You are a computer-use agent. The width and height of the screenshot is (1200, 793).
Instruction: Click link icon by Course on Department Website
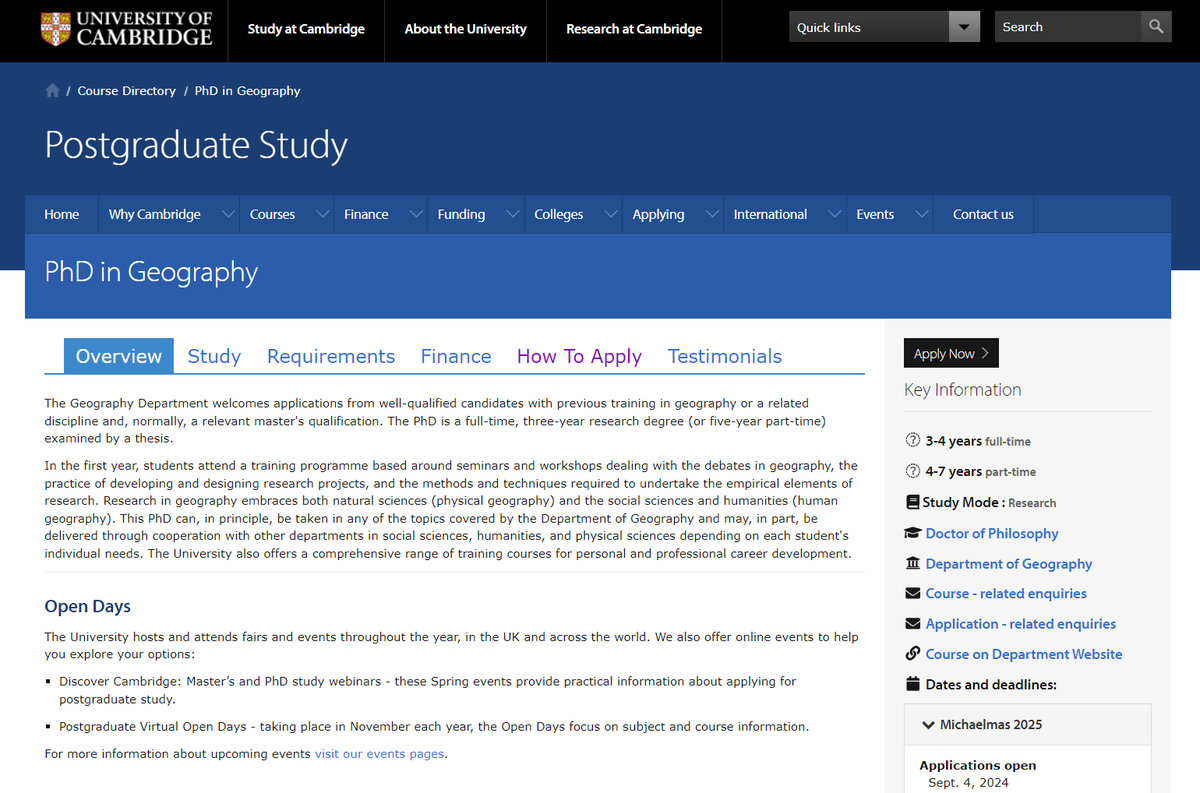click(912, 654)
